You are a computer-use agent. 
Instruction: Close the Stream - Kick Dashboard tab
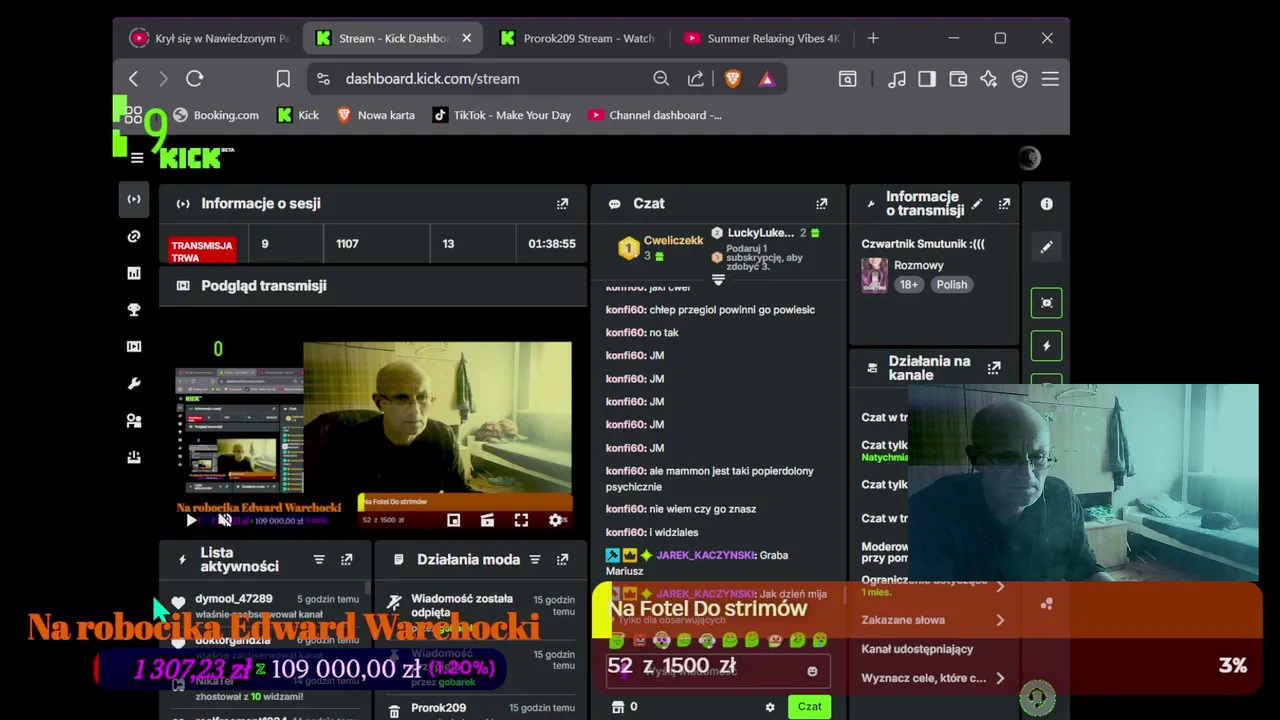pyautogui.click(x=466, y=38)
